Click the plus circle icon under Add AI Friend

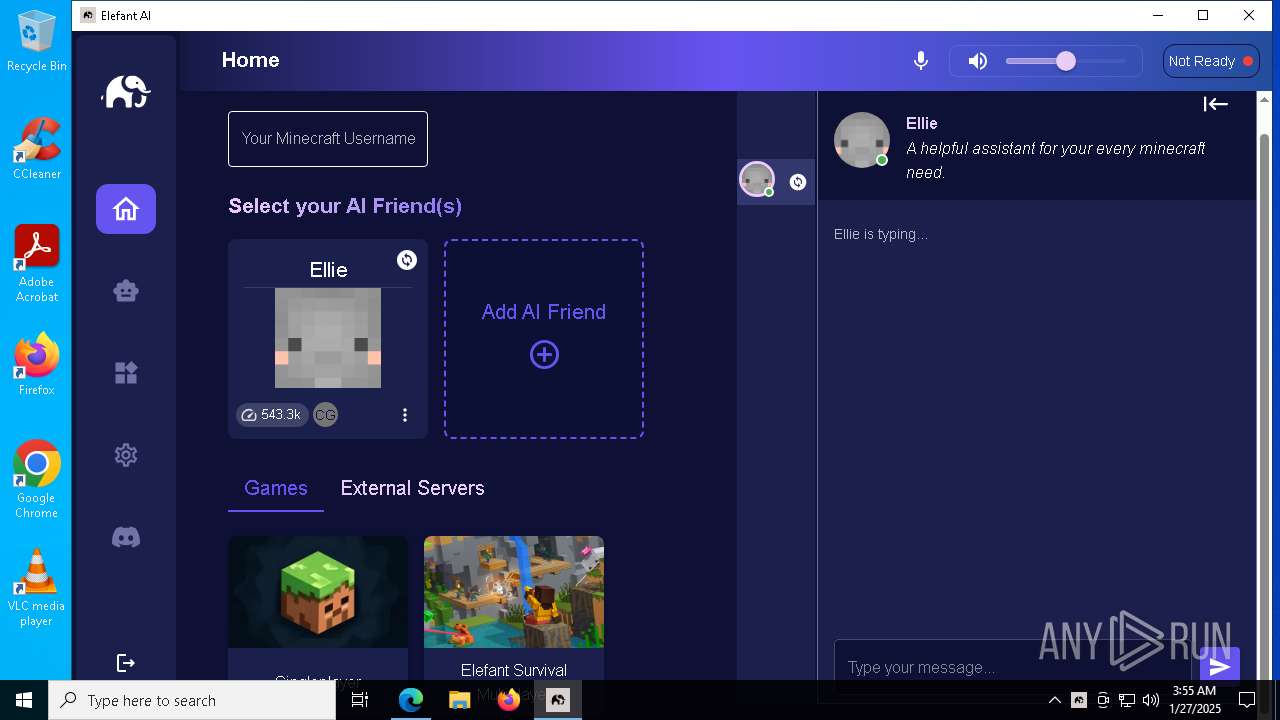(544, 355)
